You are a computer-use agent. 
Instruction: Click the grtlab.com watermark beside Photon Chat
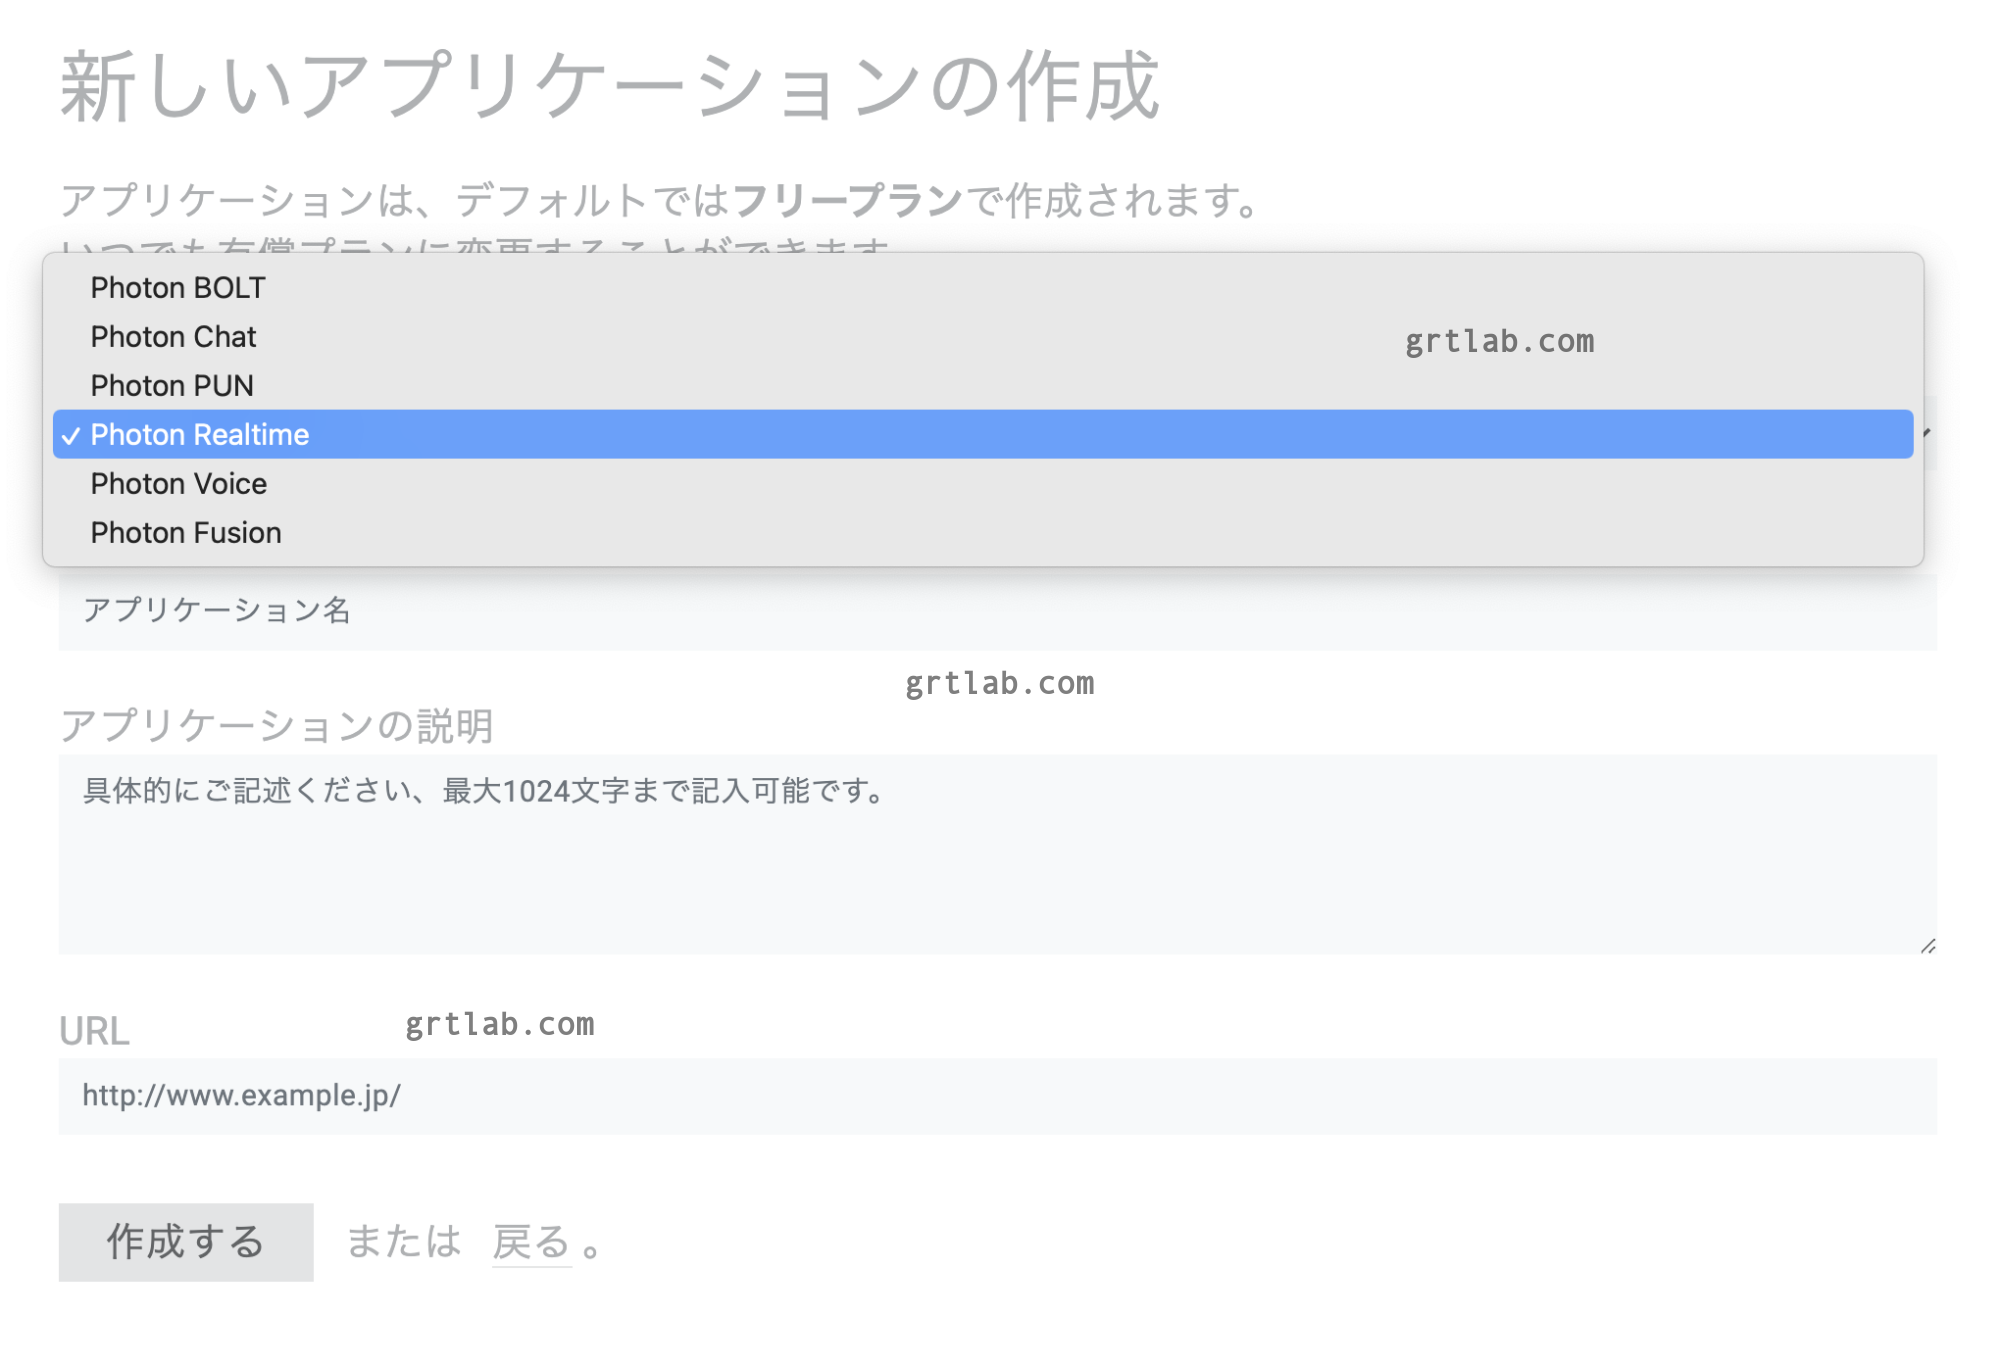pyautogui.click(x=1499, y=342)
